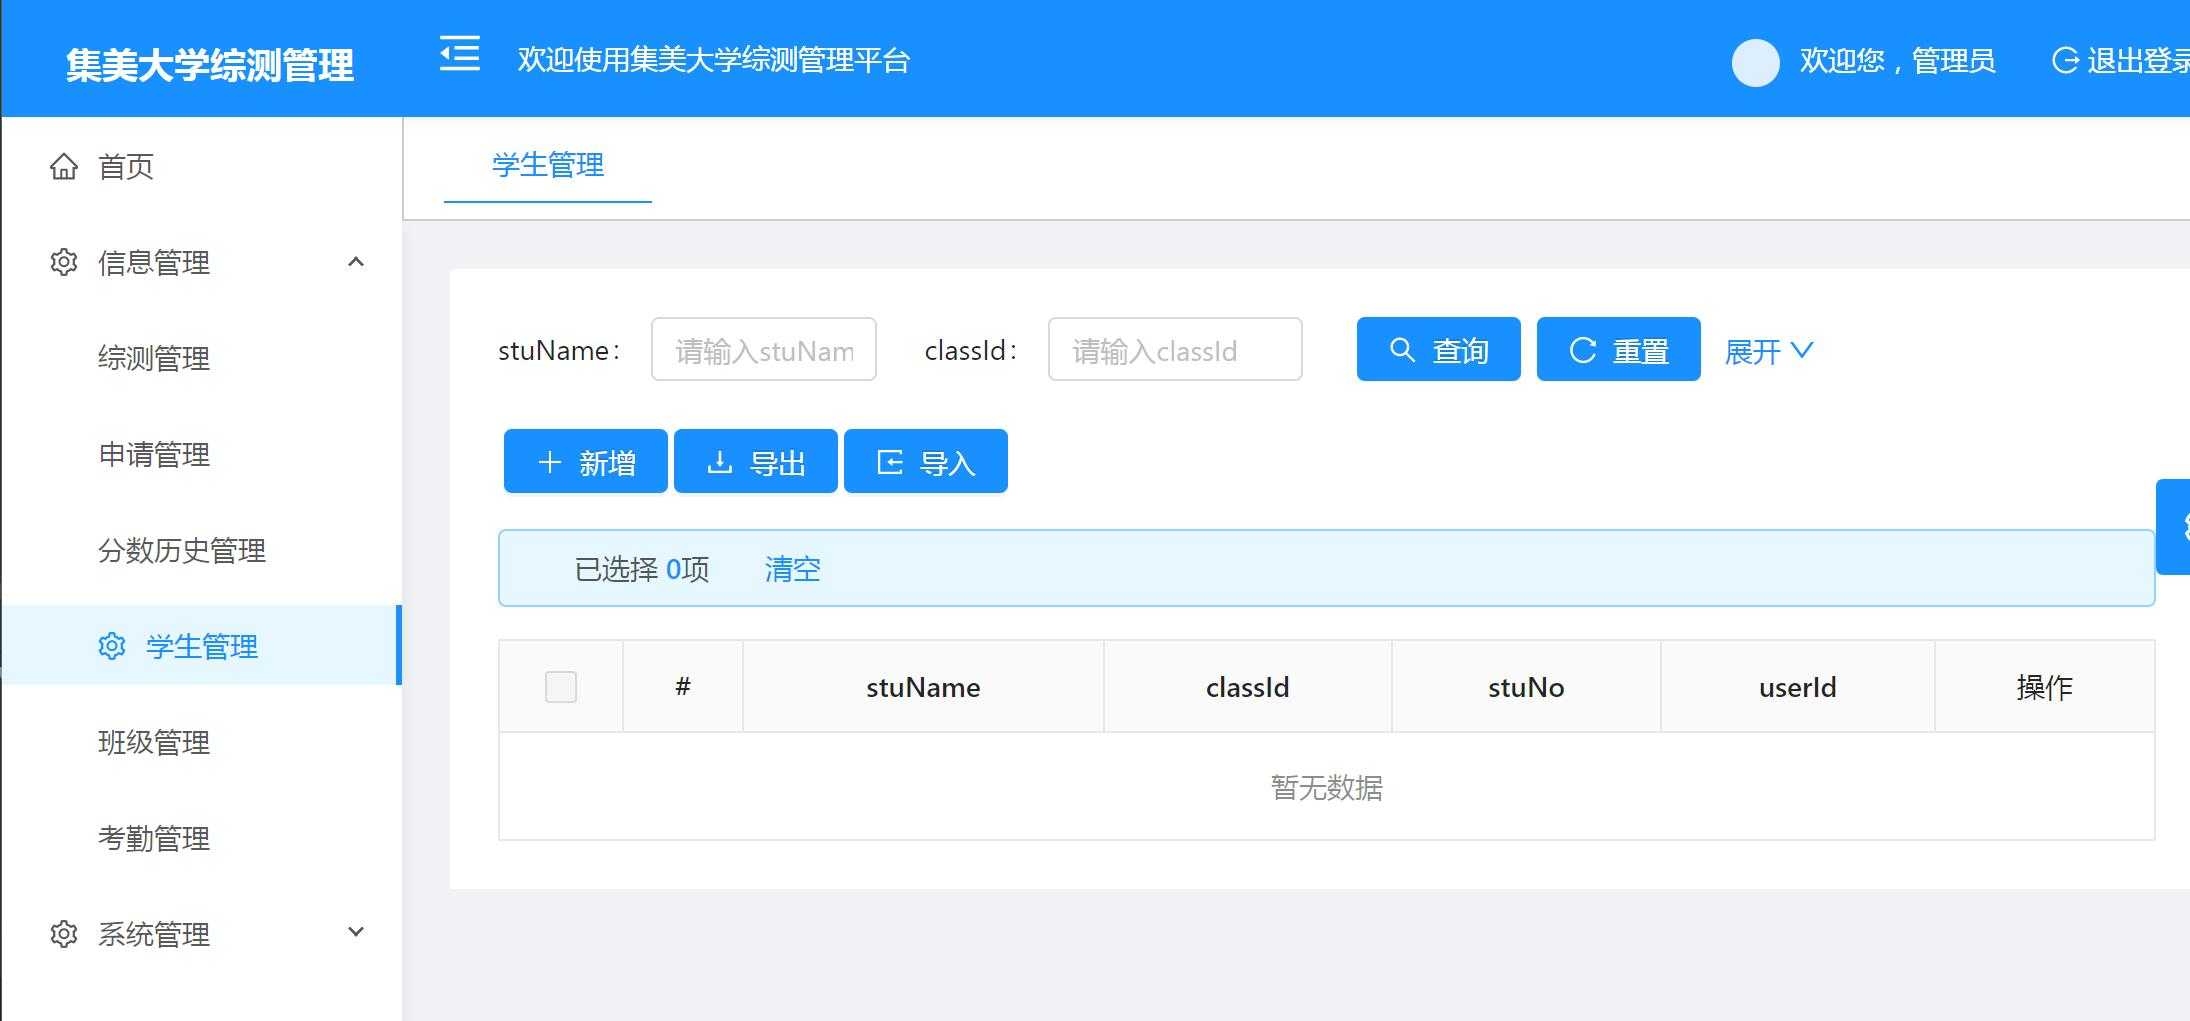Focus the stuName search input
The height and width of the screenshot is (1021, 2190).
point(764,349)
